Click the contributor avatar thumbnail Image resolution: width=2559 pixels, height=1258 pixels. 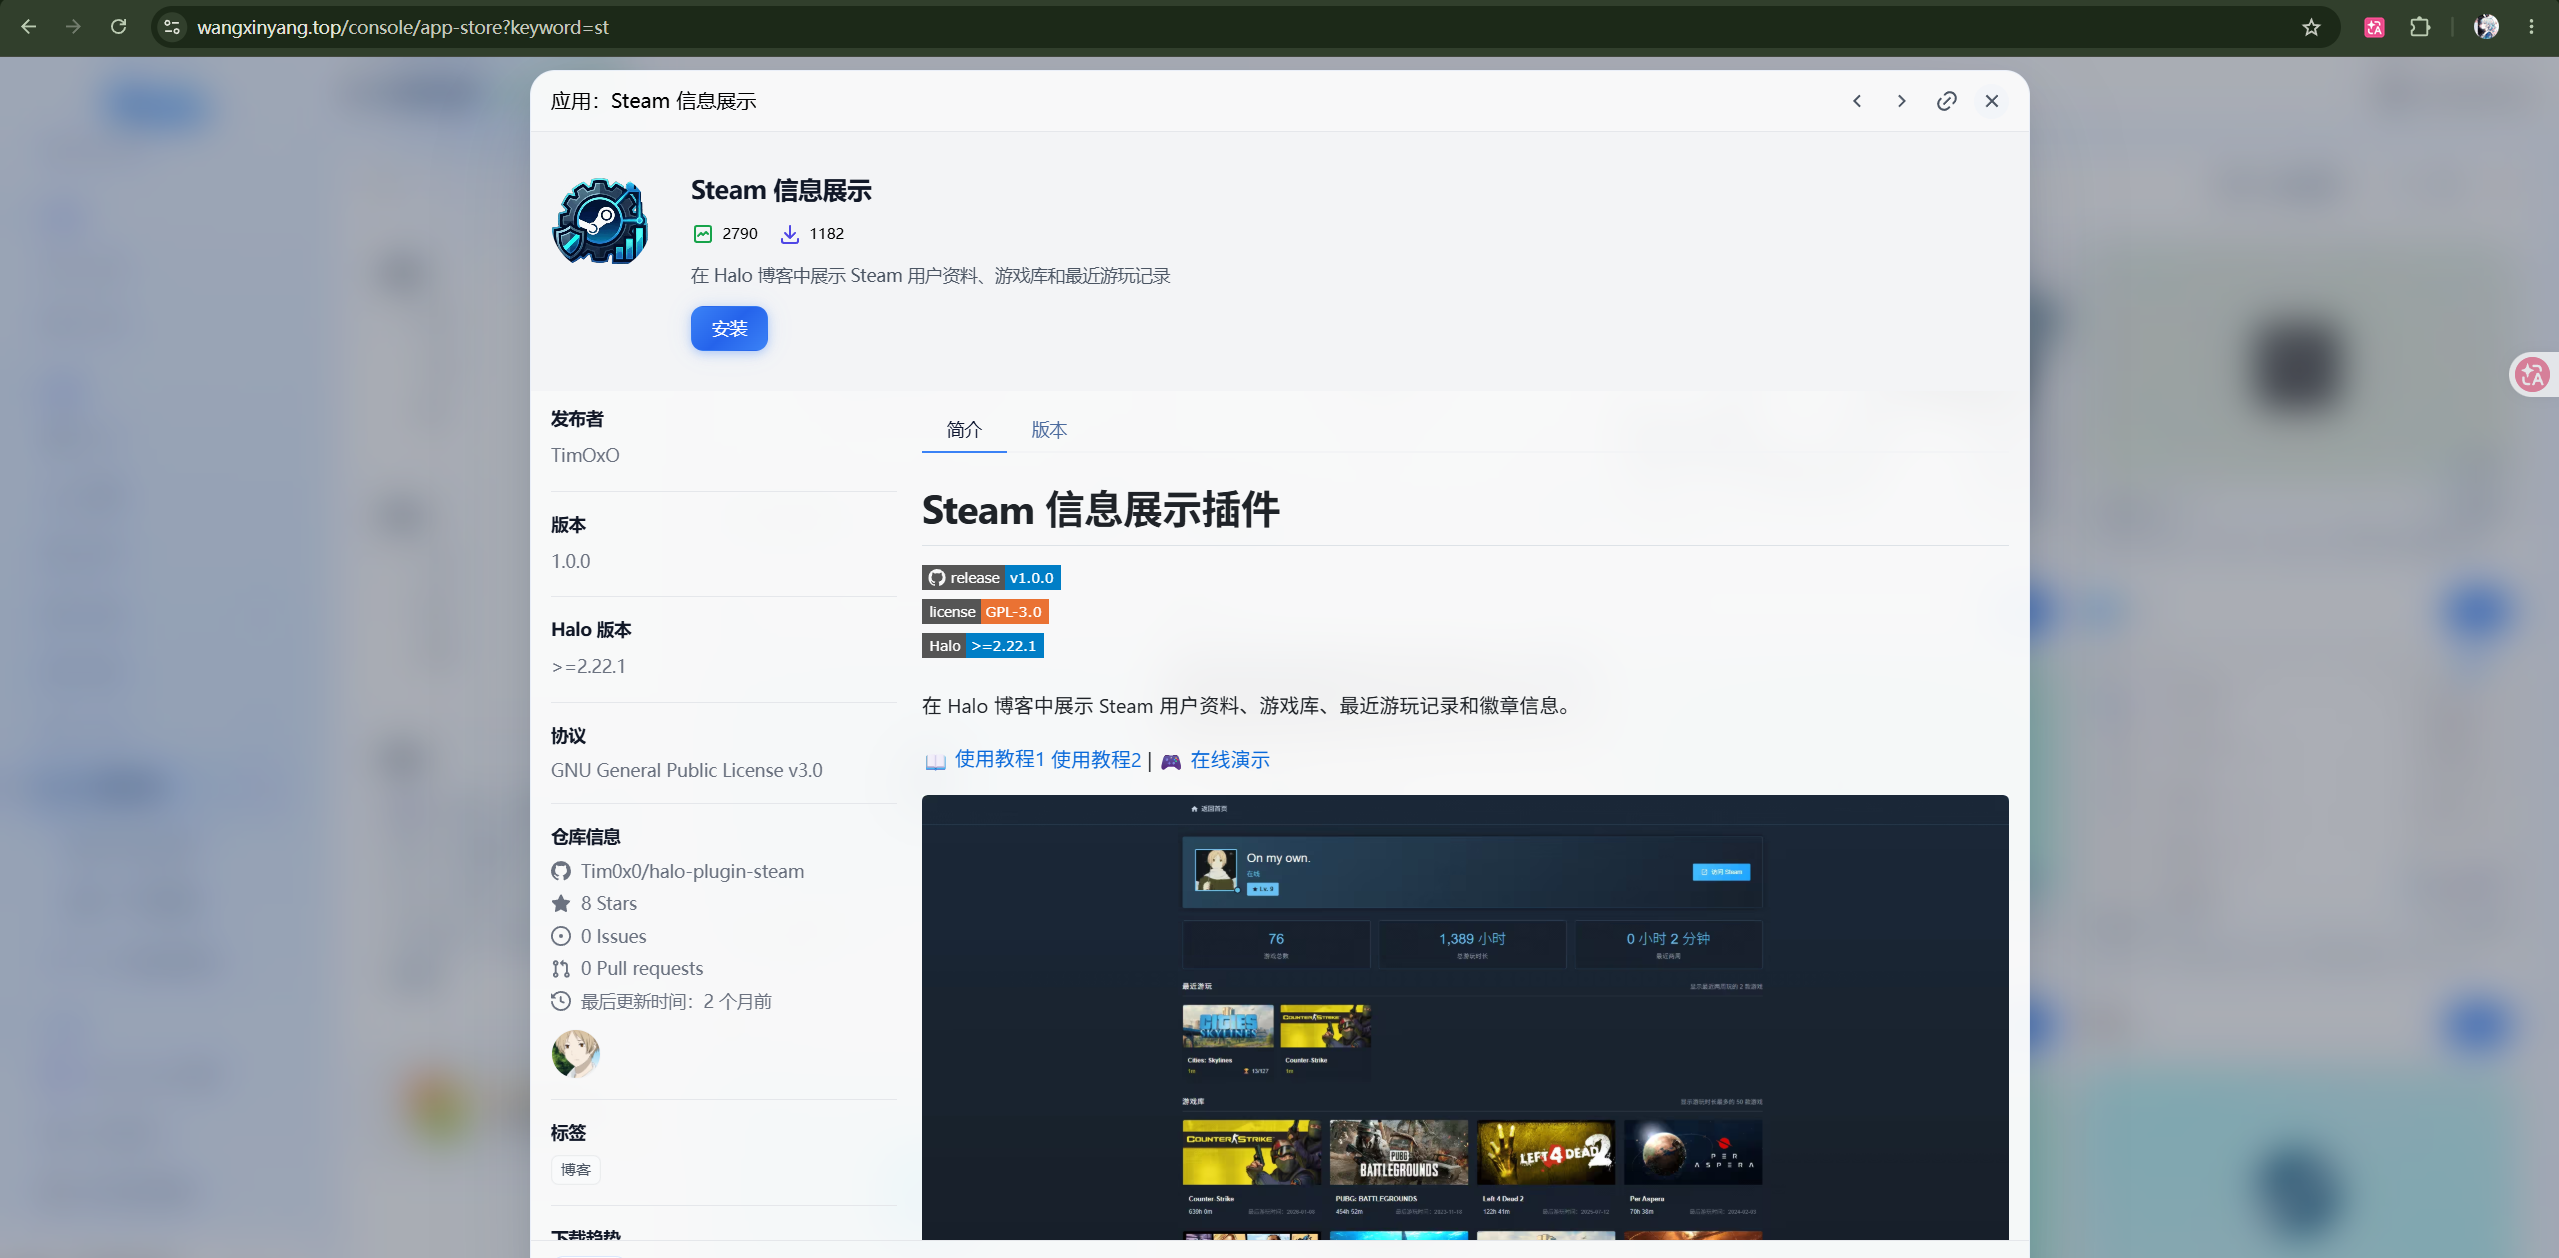[x=575, y=1054]
